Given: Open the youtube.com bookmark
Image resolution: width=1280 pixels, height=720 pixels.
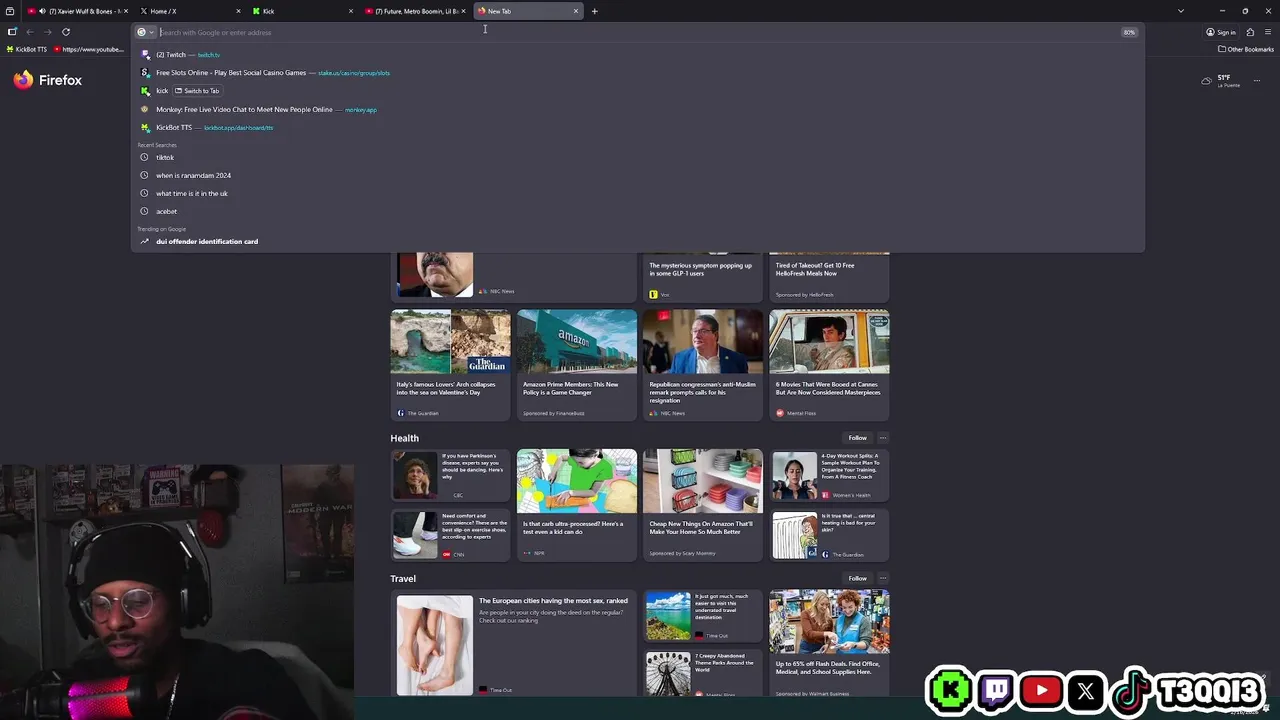Looking at the screenshot, I should point(89,49).
